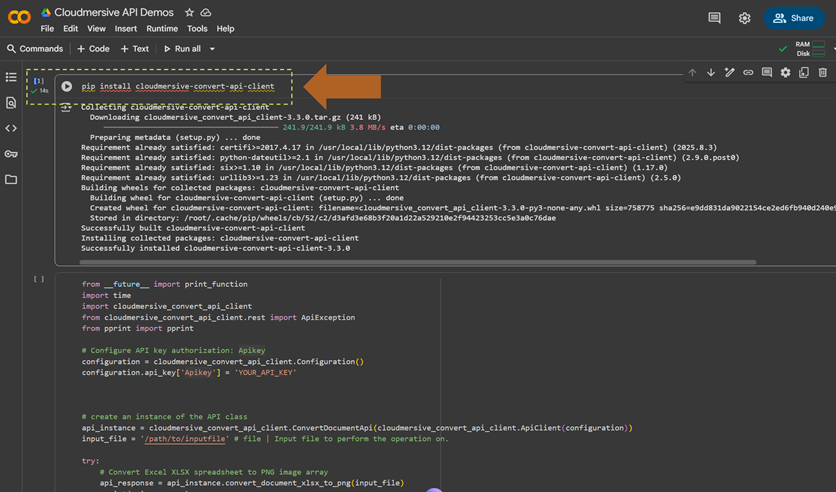Open the table of contents sidebar
The width and height of the screenshot is (836, 492).
click(x=11, y=77)
